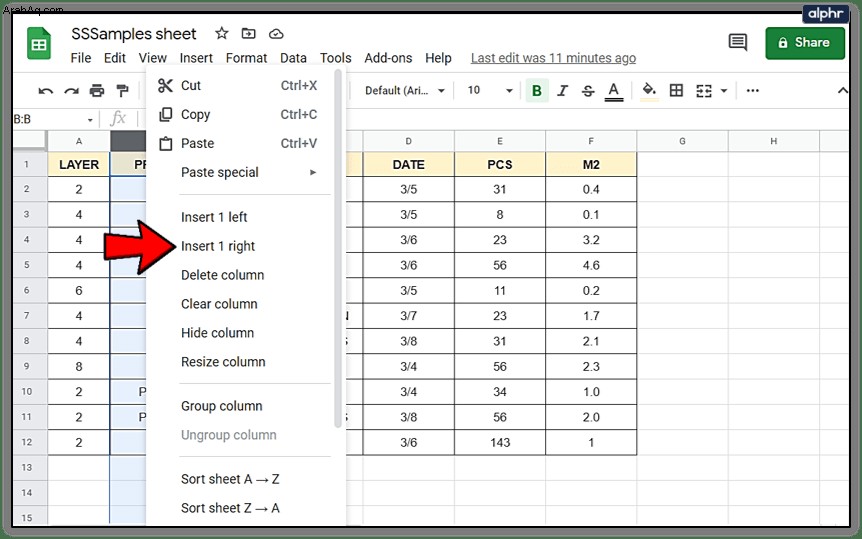Screen dimensions: 862x539
Task: Select column G header
Action: tap(682, 141)
